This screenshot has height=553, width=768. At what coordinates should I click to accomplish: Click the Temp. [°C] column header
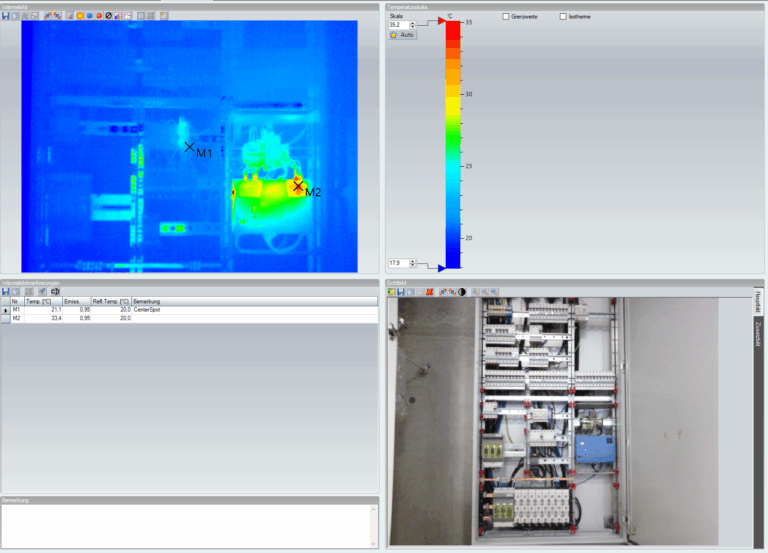click(x=42, y=301)
